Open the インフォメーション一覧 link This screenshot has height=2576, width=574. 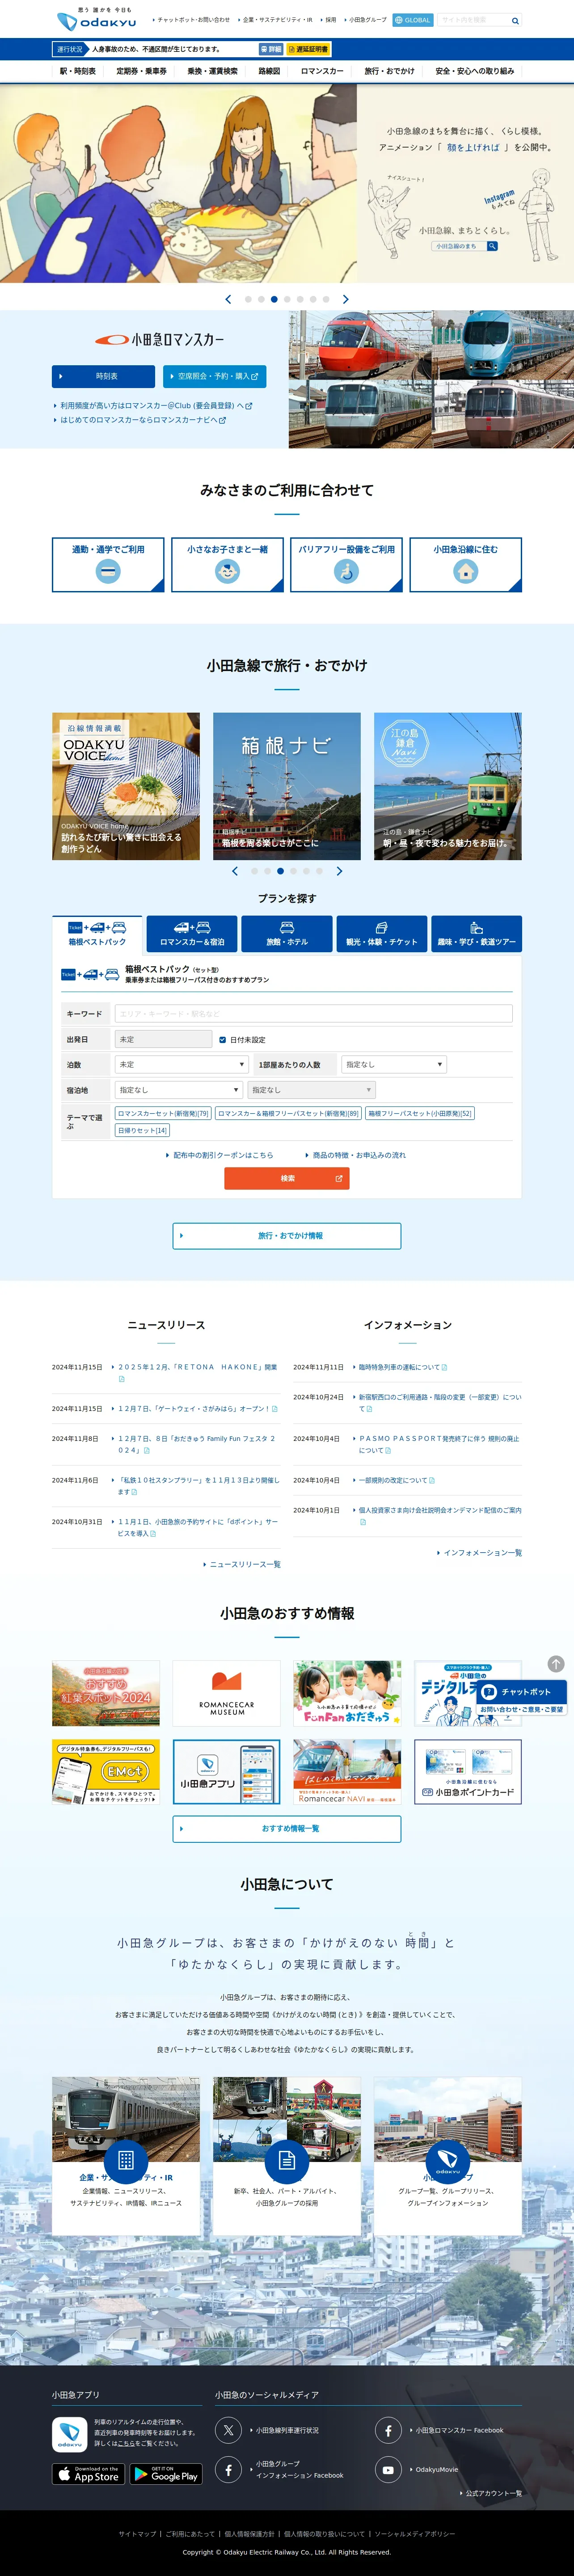tap(480, 1553)
